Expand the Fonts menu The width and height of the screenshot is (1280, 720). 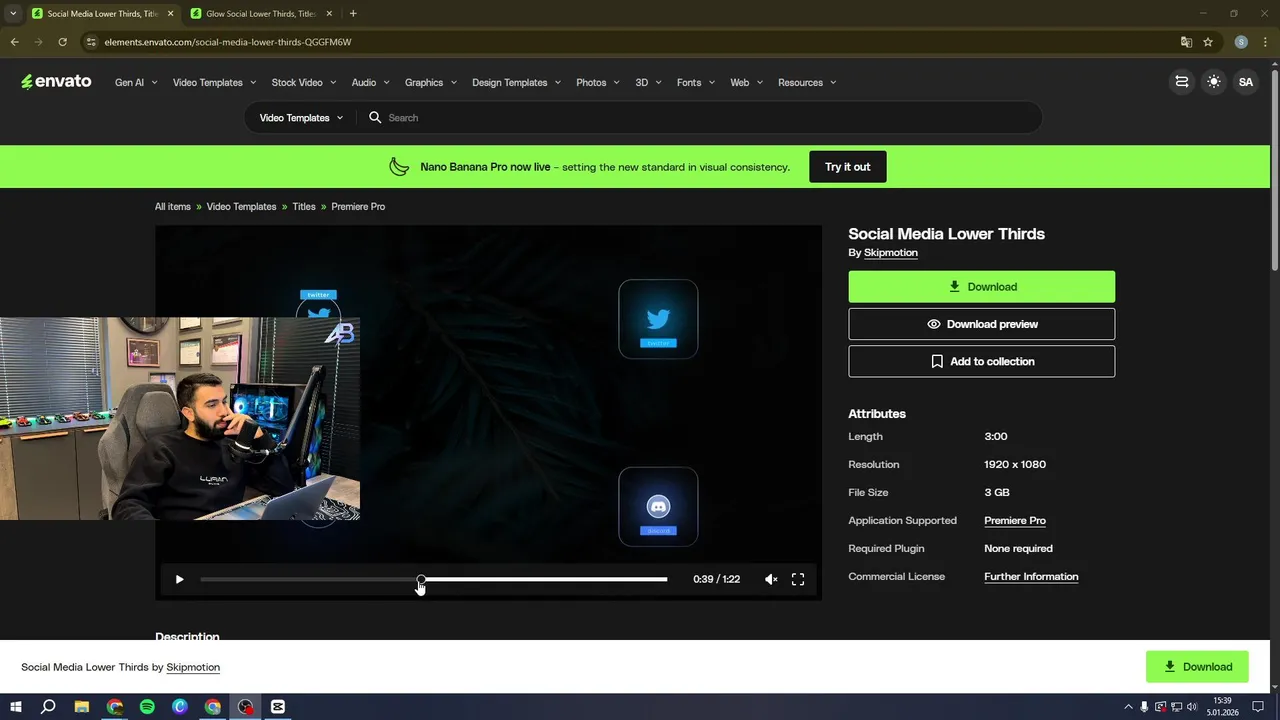[x=696, y=82]
